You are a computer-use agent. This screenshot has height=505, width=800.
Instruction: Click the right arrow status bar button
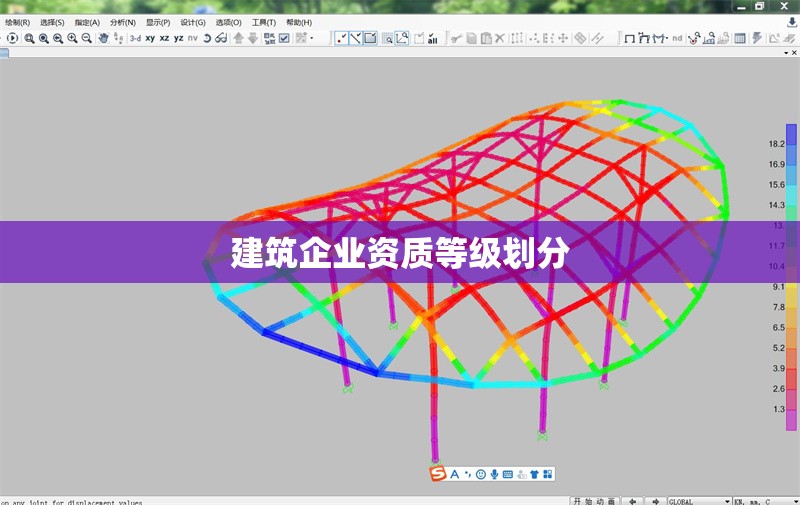tap(656, 501)
